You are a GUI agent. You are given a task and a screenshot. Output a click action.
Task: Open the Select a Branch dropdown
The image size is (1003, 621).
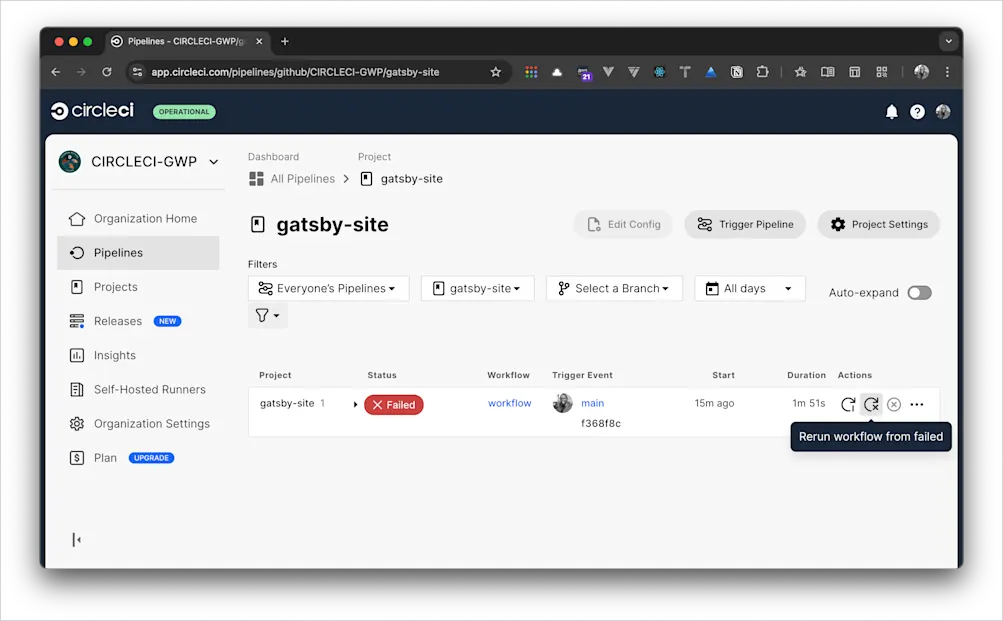point(614,288)
